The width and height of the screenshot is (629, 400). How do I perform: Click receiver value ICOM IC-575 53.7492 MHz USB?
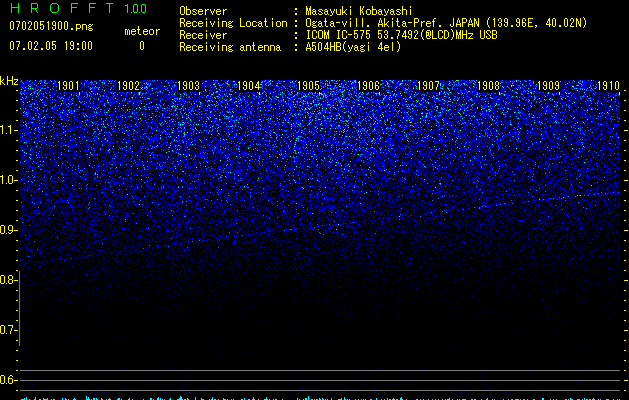401,35
